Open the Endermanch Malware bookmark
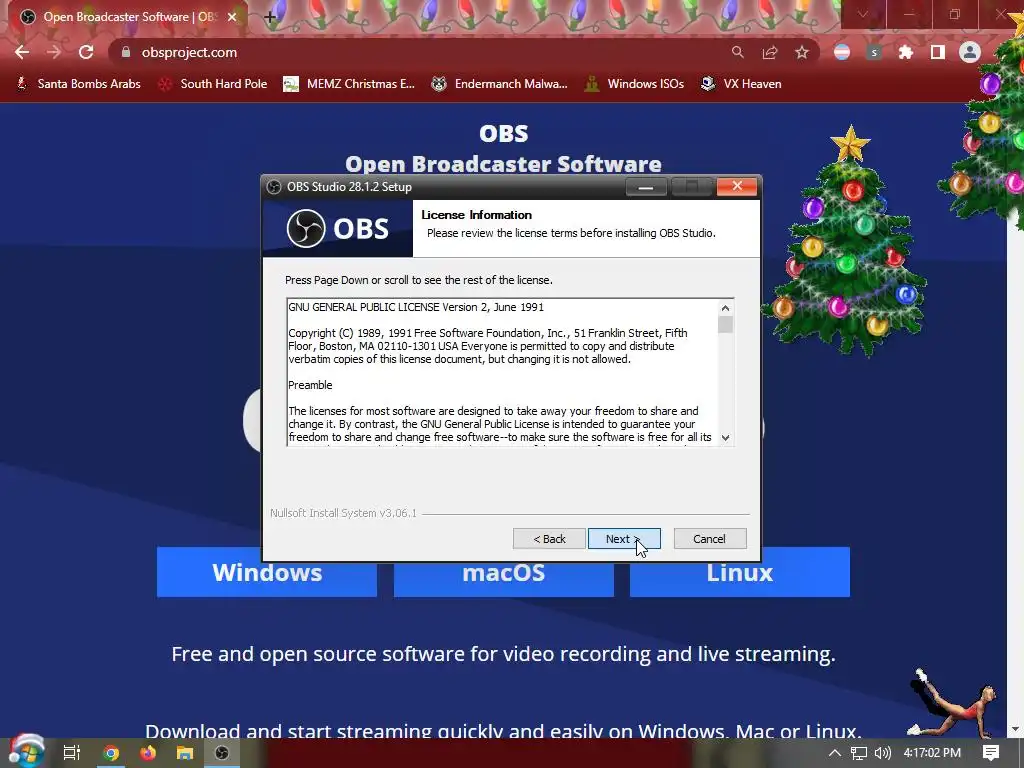 pos(500,84)
